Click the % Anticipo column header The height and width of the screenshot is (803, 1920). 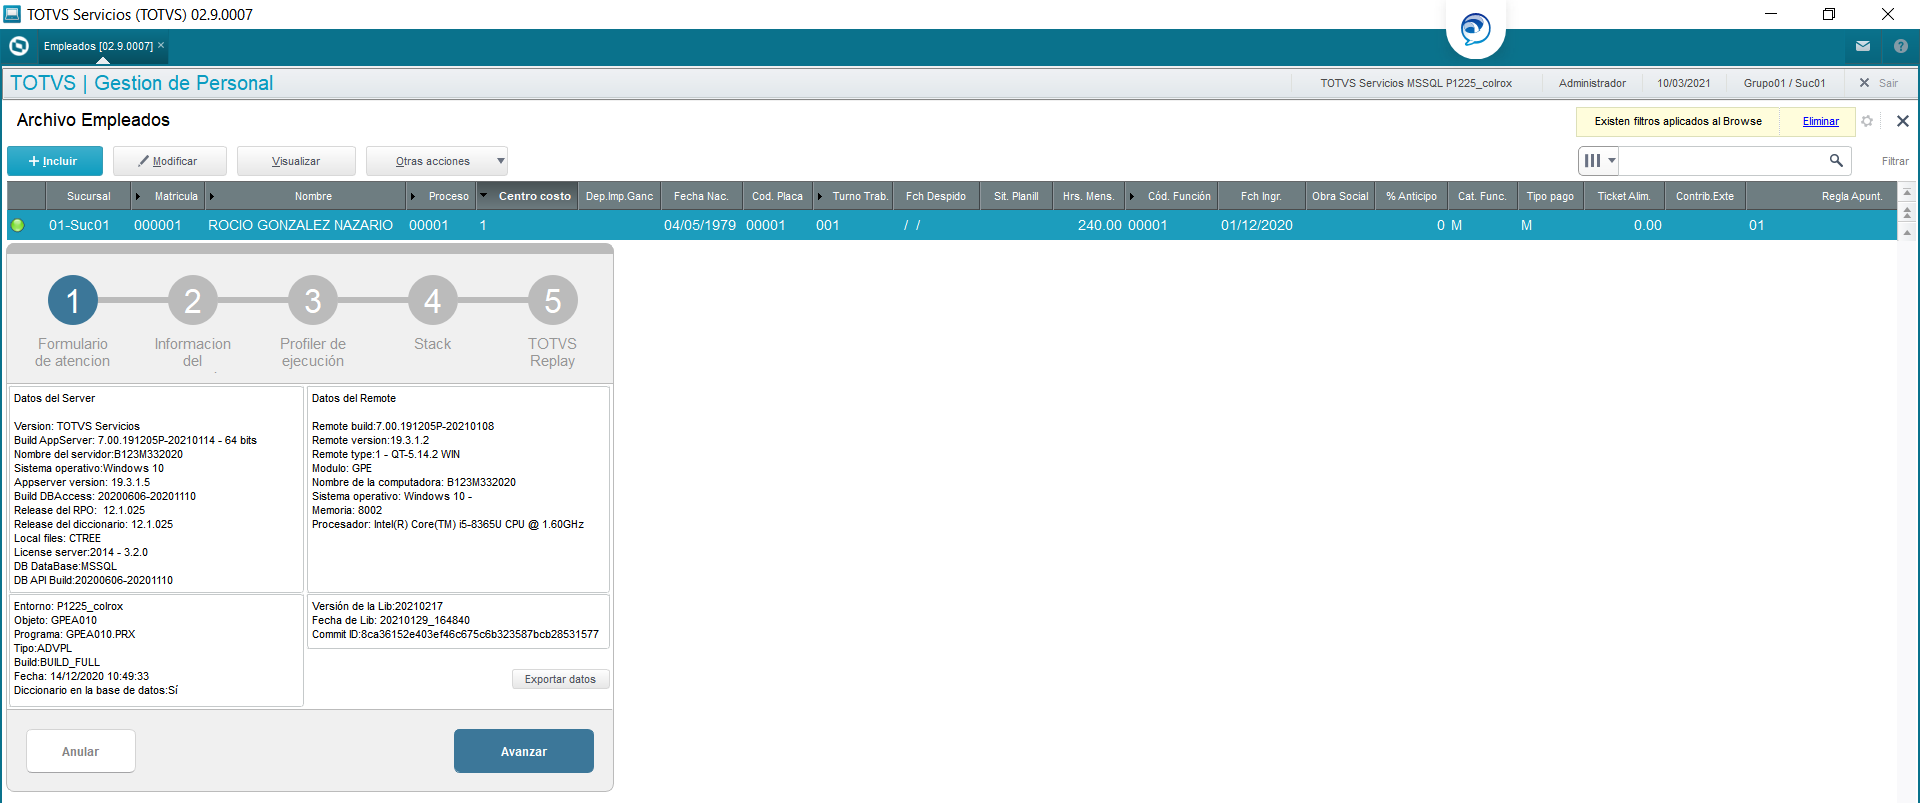click(x=1411, y=196)
